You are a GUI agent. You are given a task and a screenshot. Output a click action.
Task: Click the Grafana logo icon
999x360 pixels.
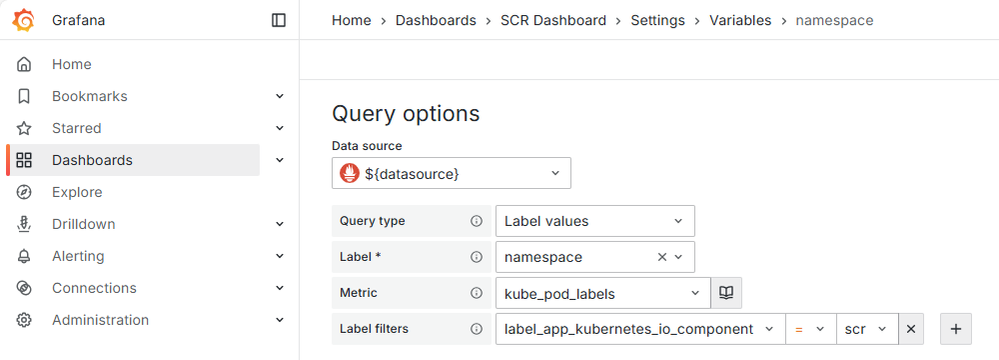click(24, 20)
